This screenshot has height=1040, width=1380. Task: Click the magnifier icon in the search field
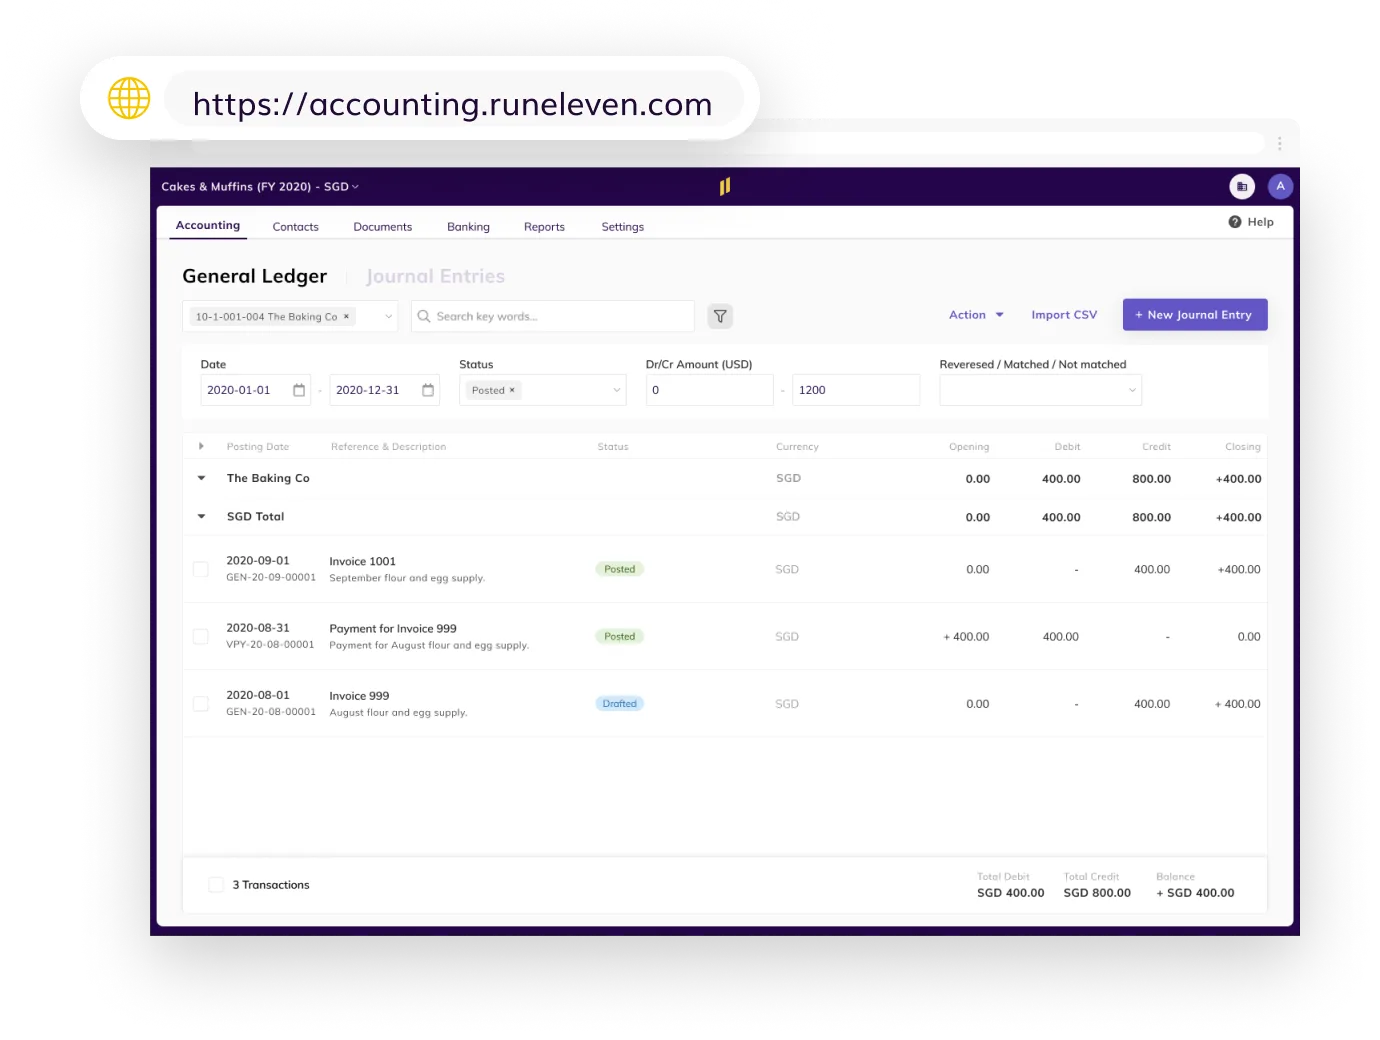(424, 316)
